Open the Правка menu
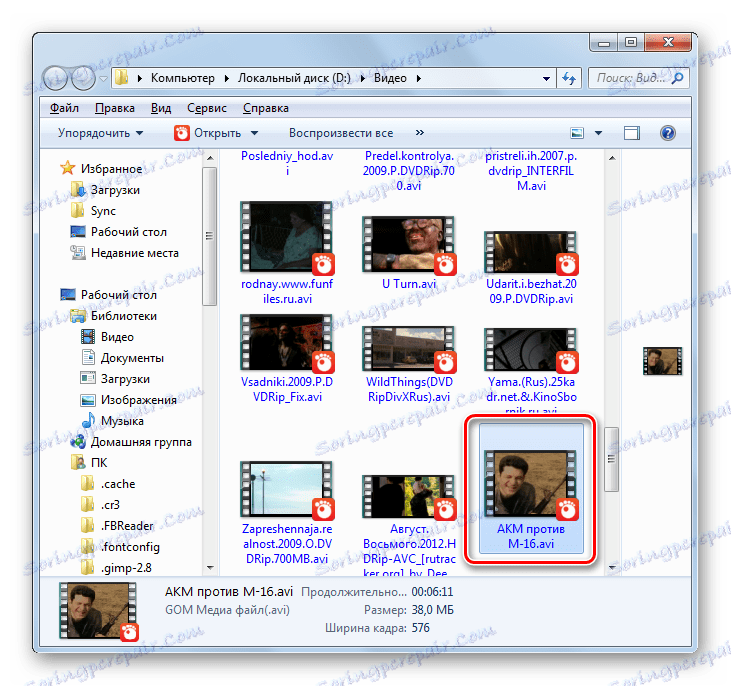This screenshot has height=686, width=731. click(x=115, y=108)
